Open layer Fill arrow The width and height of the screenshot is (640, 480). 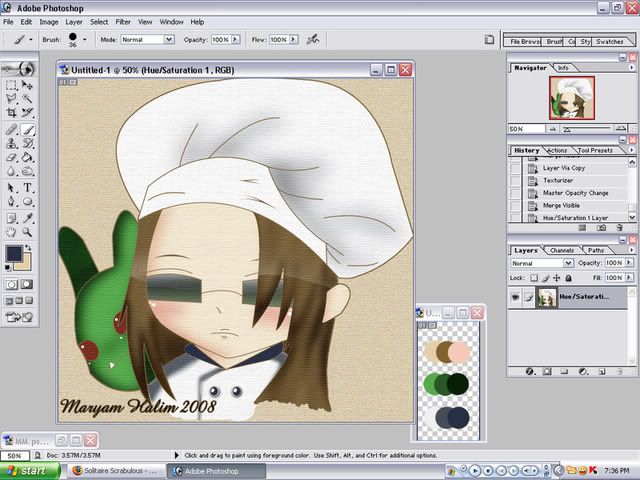(629, 278)
